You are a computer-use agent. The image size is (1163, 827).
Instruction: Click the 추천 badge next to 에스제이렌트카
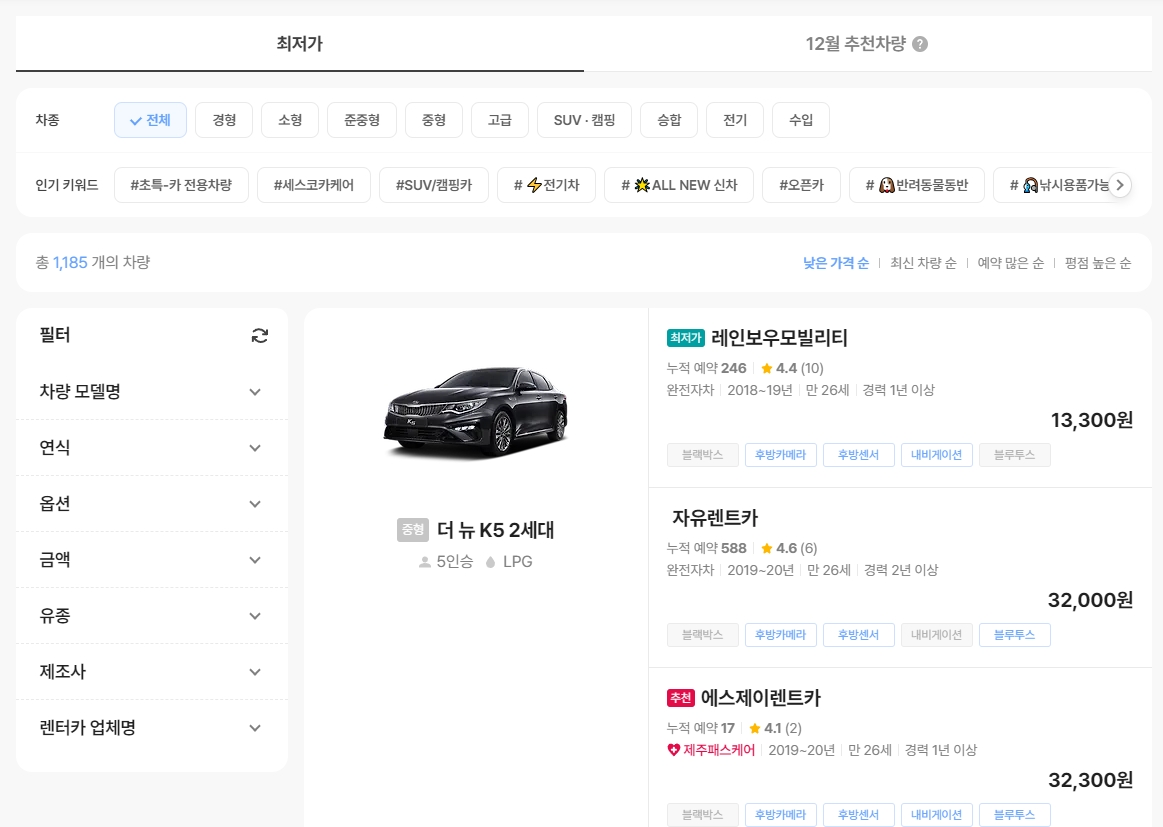click(x=683, y=697)
